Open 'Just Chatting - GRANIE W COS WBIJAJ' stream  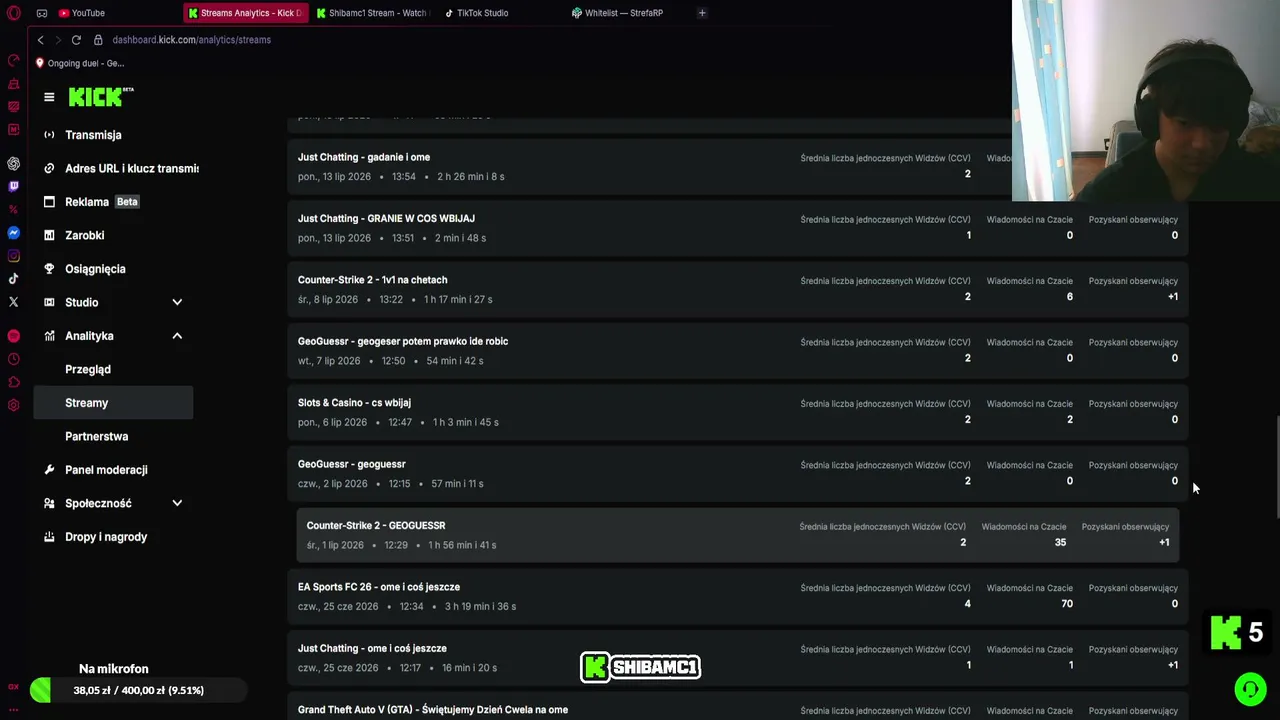738,228
